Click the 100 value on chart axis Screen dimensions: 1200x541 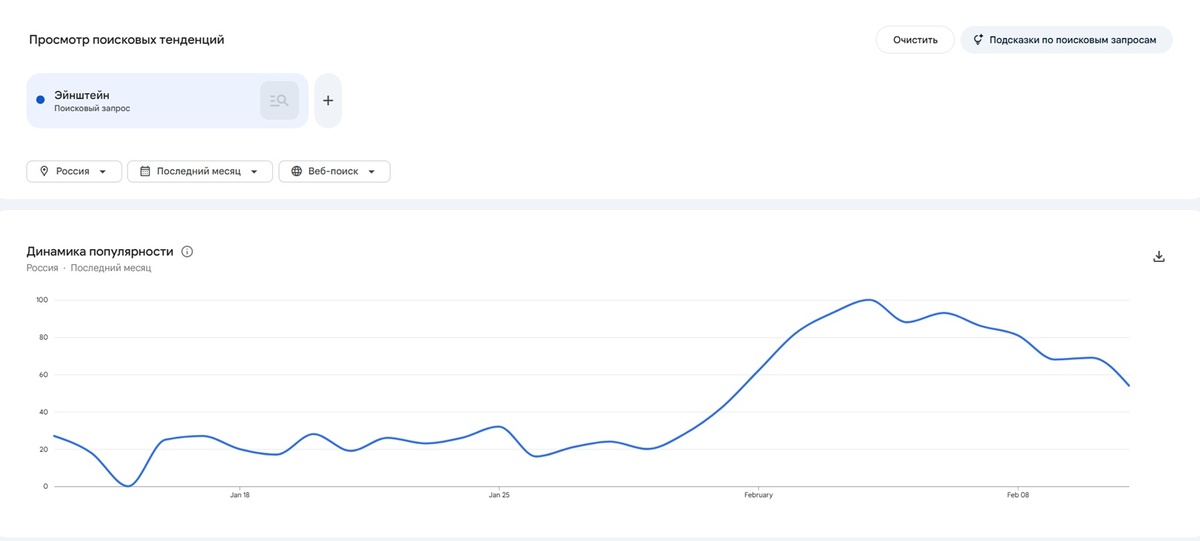(x=41, y=300)
